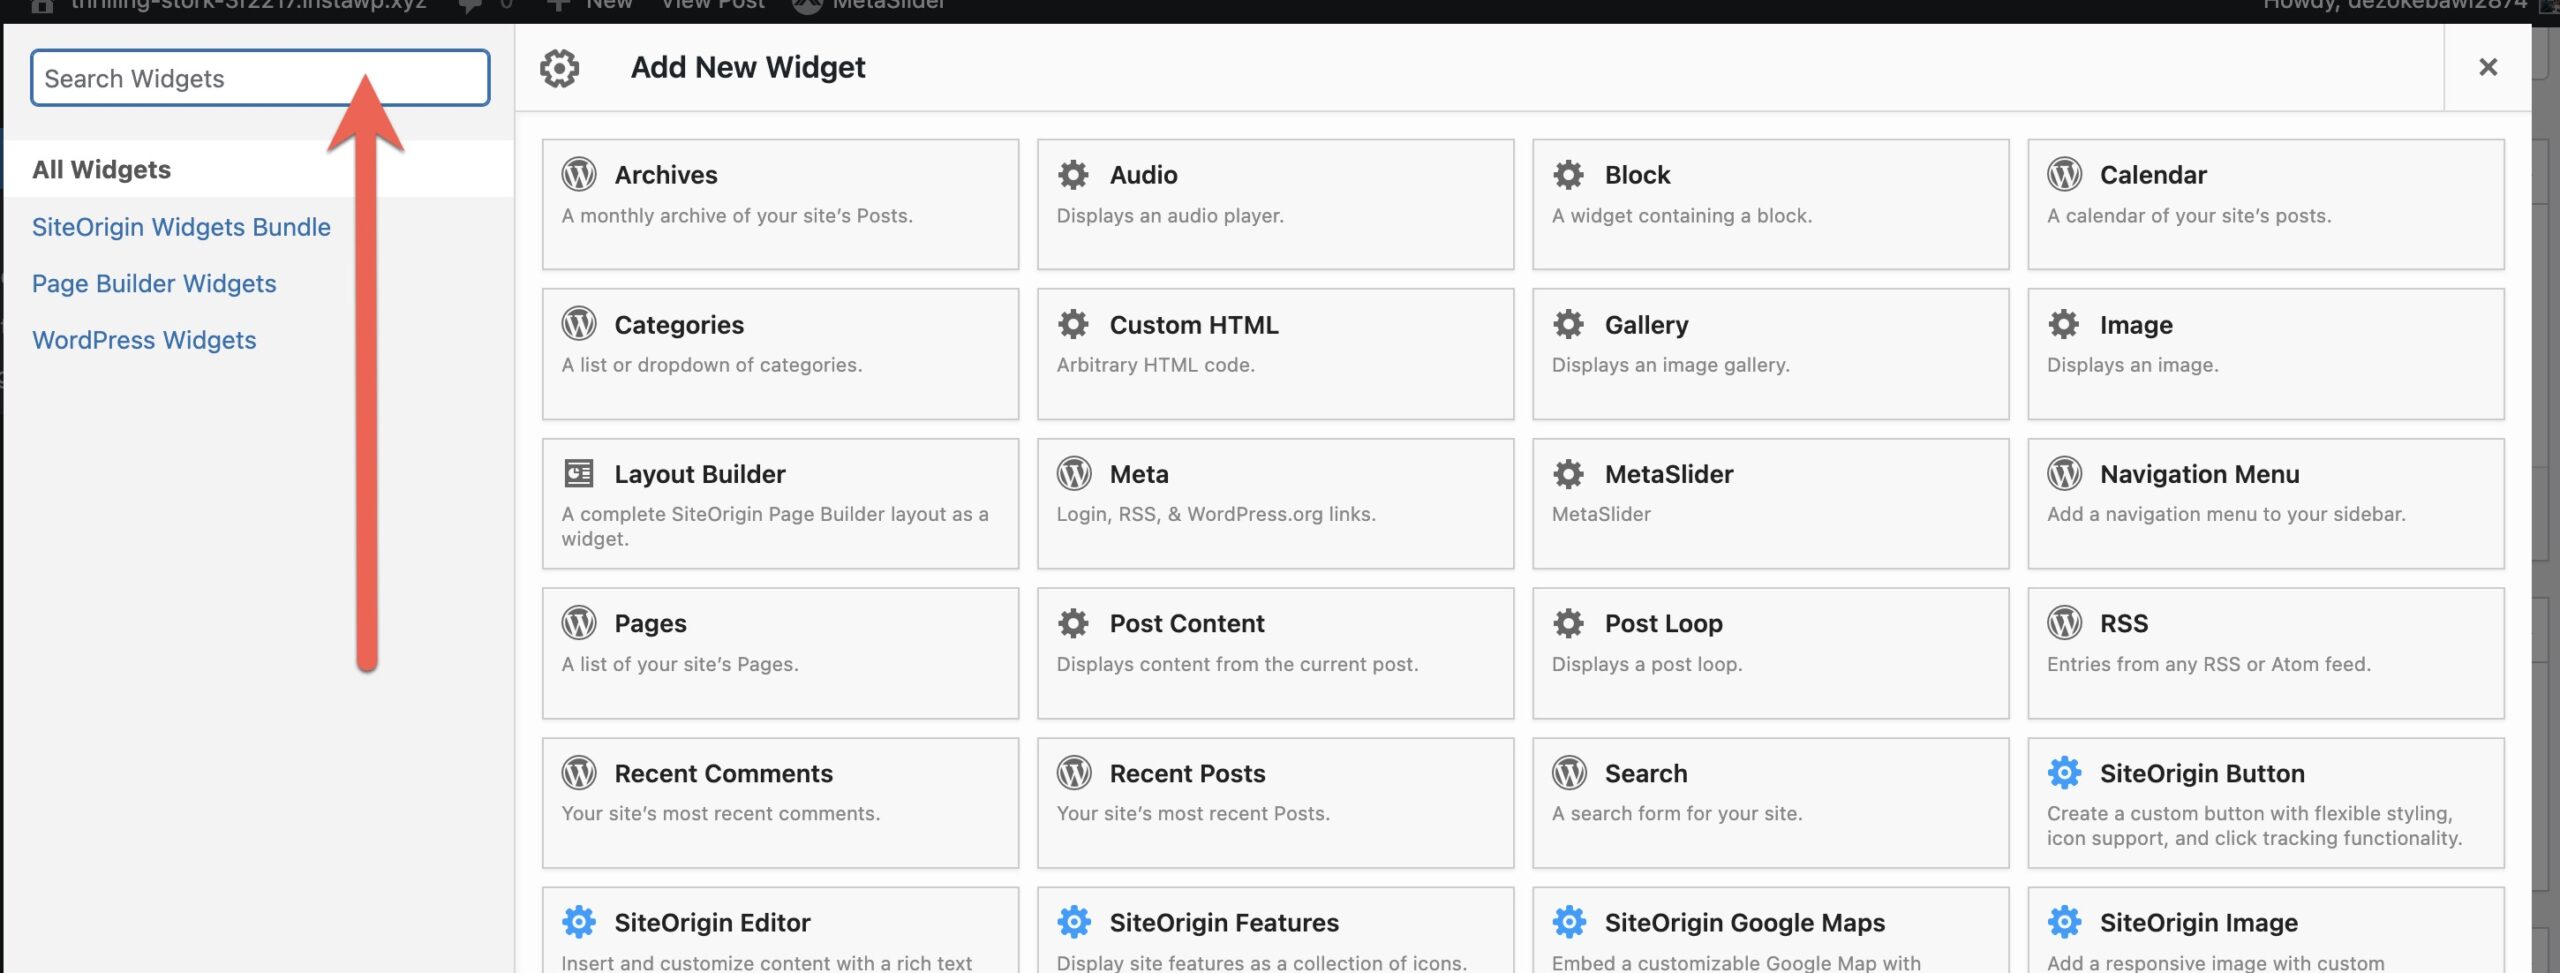The width and height of the screenshot is (2560, 973).
Task: Click the SiteOrigin Button blue gear icon
Action: point(2064,772)
